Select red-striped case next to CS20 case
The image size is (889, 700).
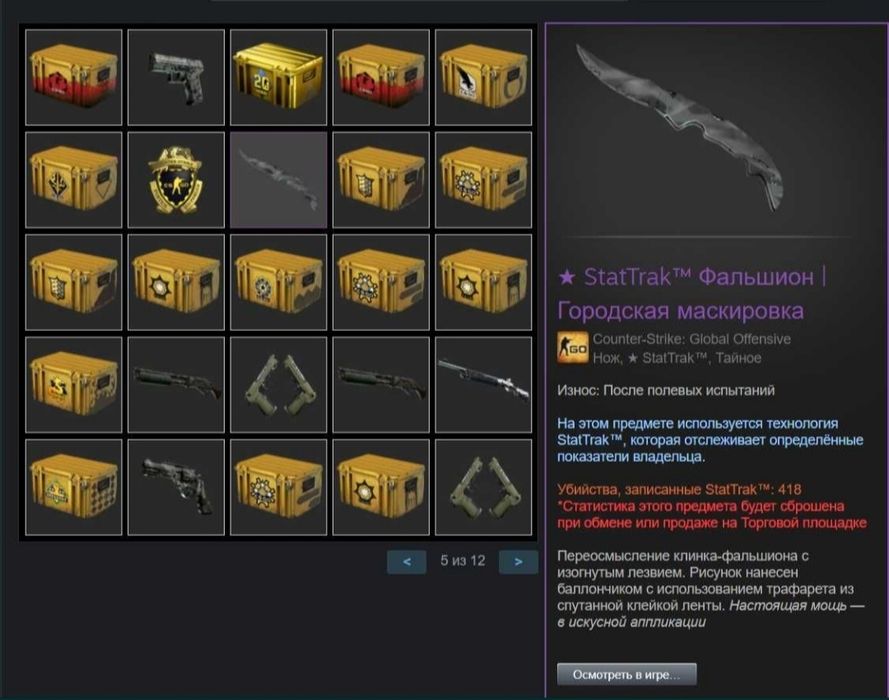(381, 77)
